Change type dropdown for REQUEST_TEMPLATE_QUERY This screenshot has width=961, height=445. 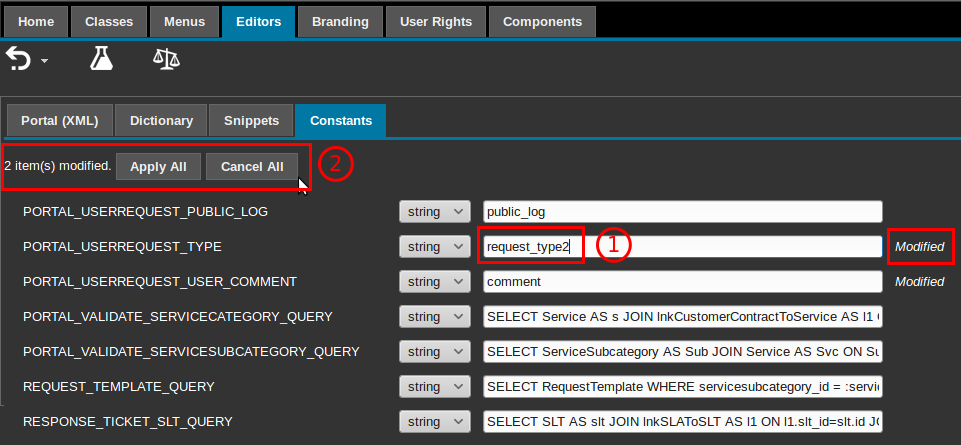click(434, 387)
